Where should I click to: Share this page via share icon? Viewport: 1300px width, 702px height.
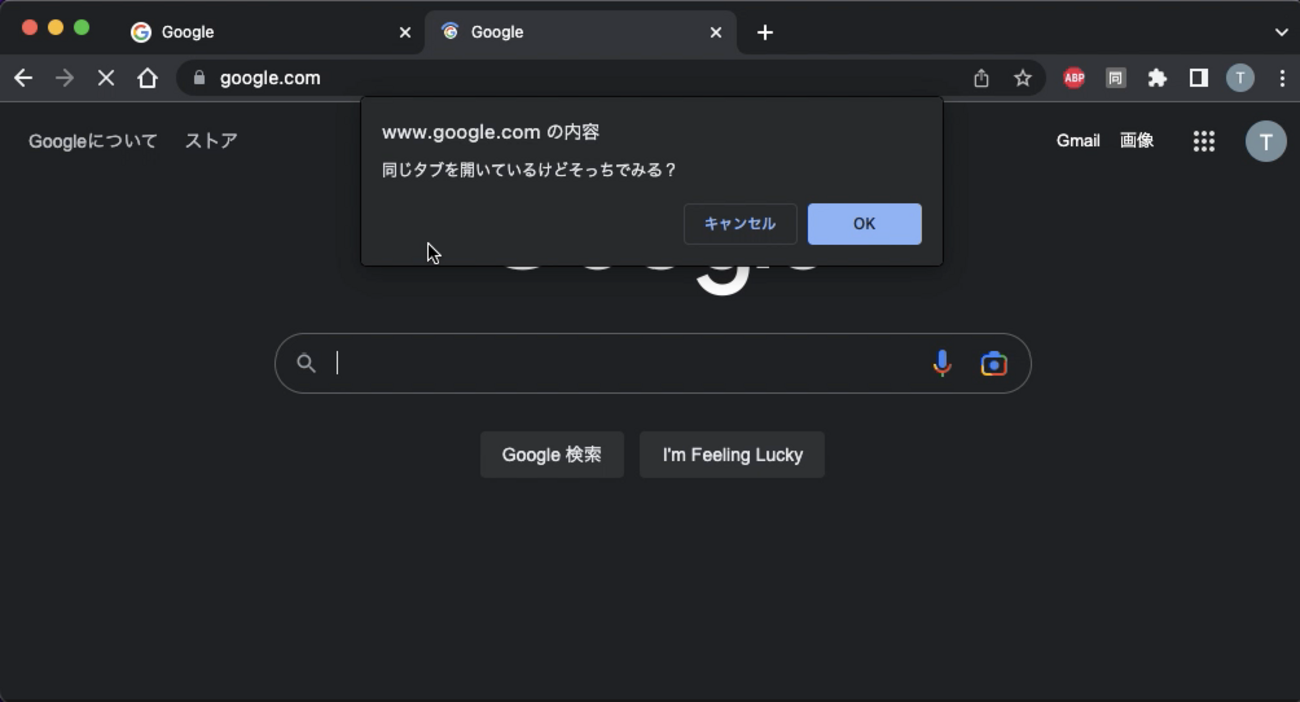click(x=981, y=78)
